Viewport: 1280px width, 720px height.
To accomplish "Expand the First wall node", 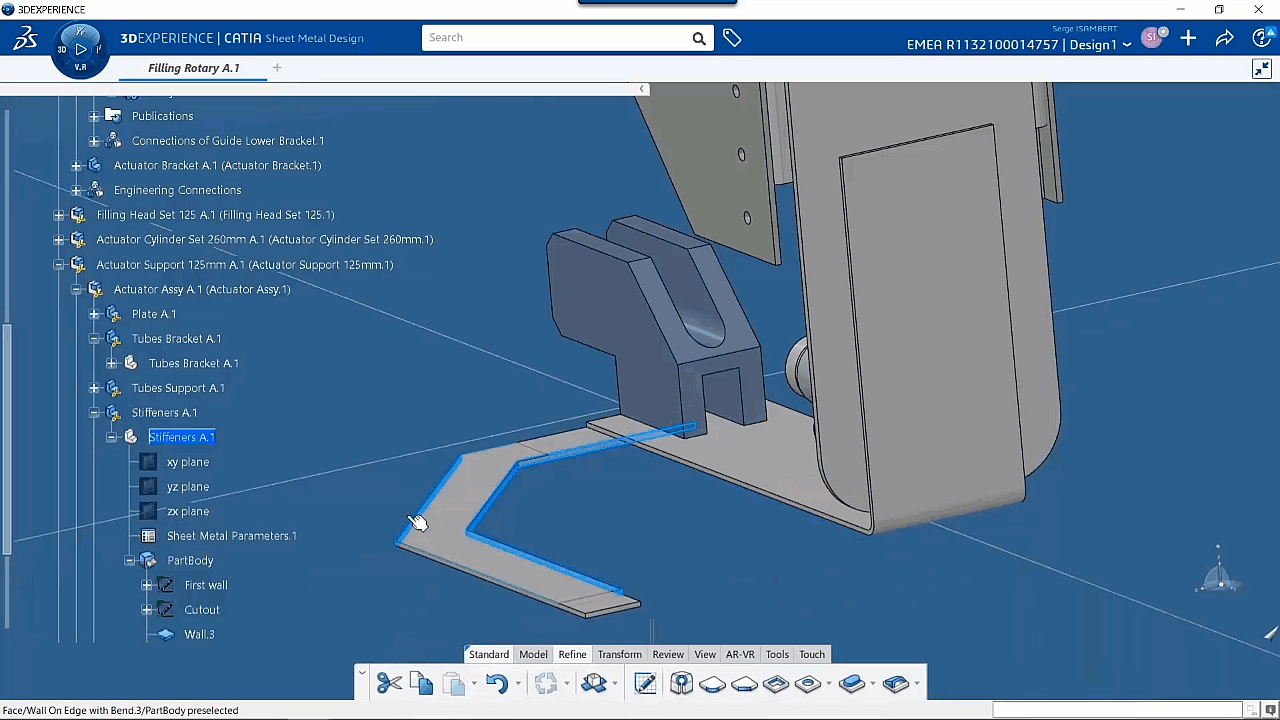I will [x=147, y=585].
